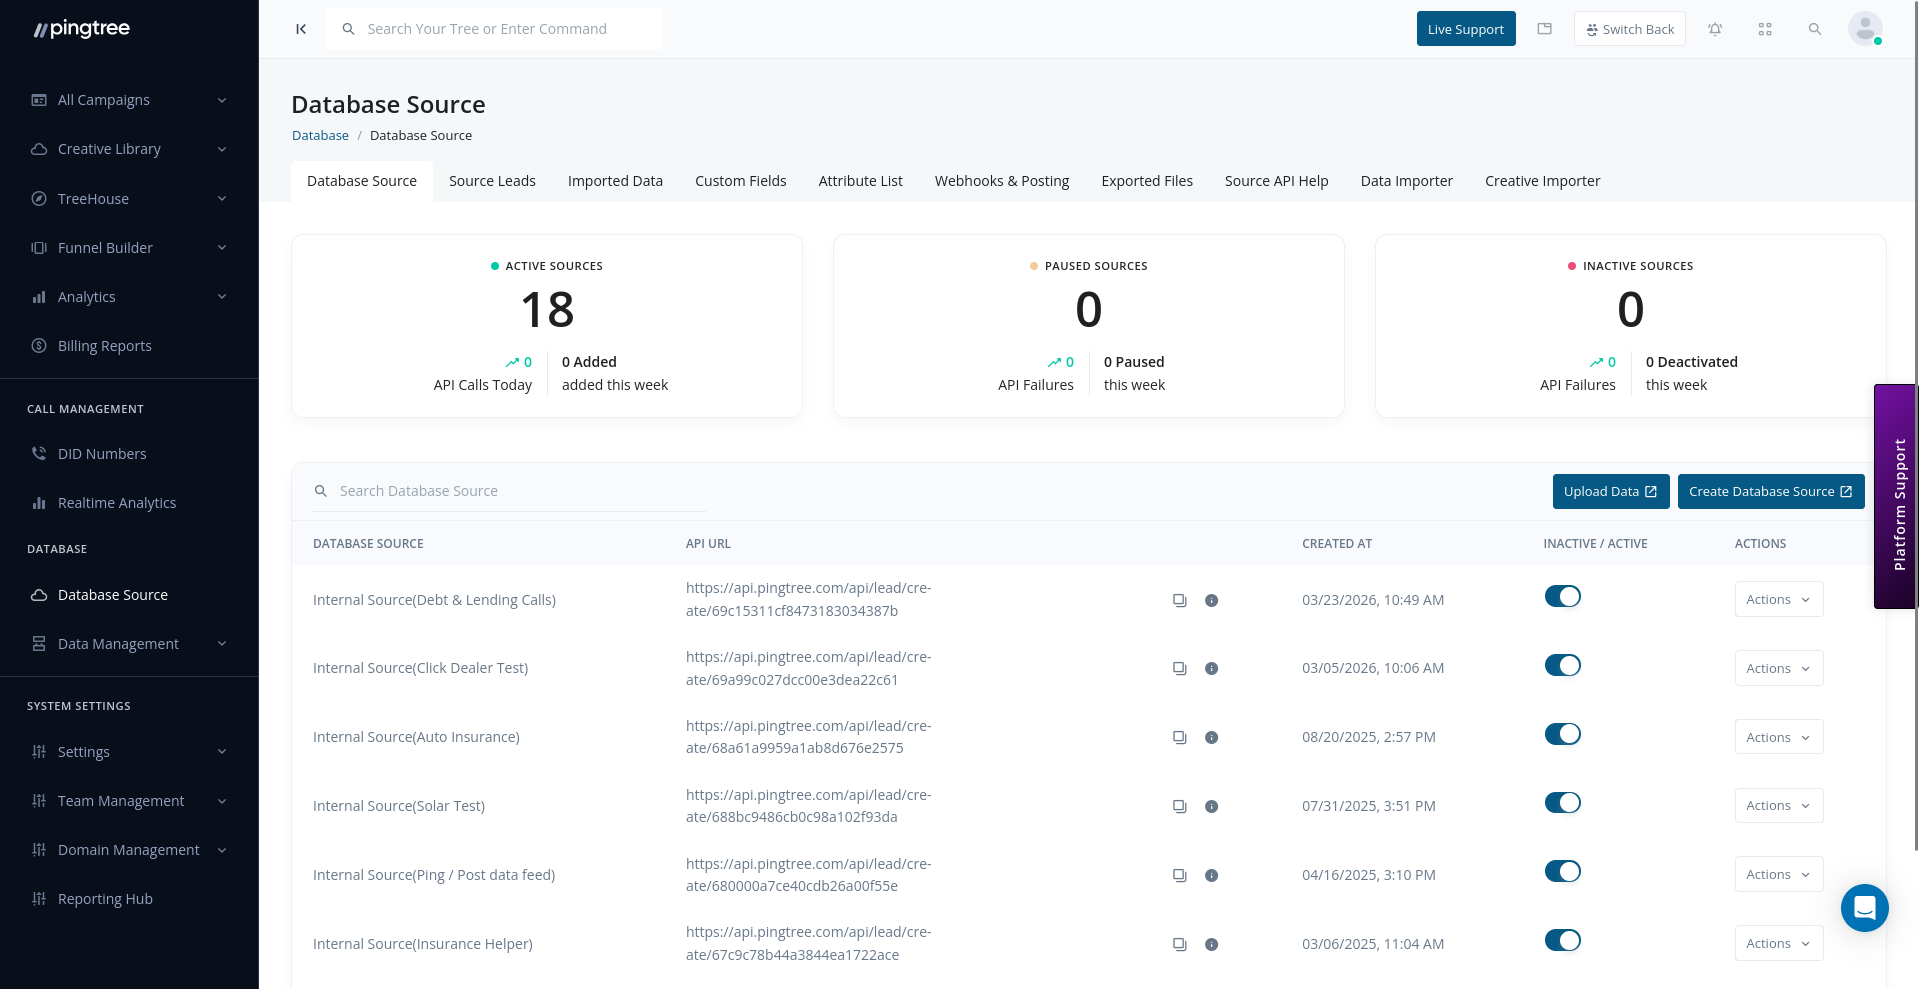Open the clipboard icon next to Live Support
The height and width of the screenshot is (989, 1919).
(x=1544, y=29)
